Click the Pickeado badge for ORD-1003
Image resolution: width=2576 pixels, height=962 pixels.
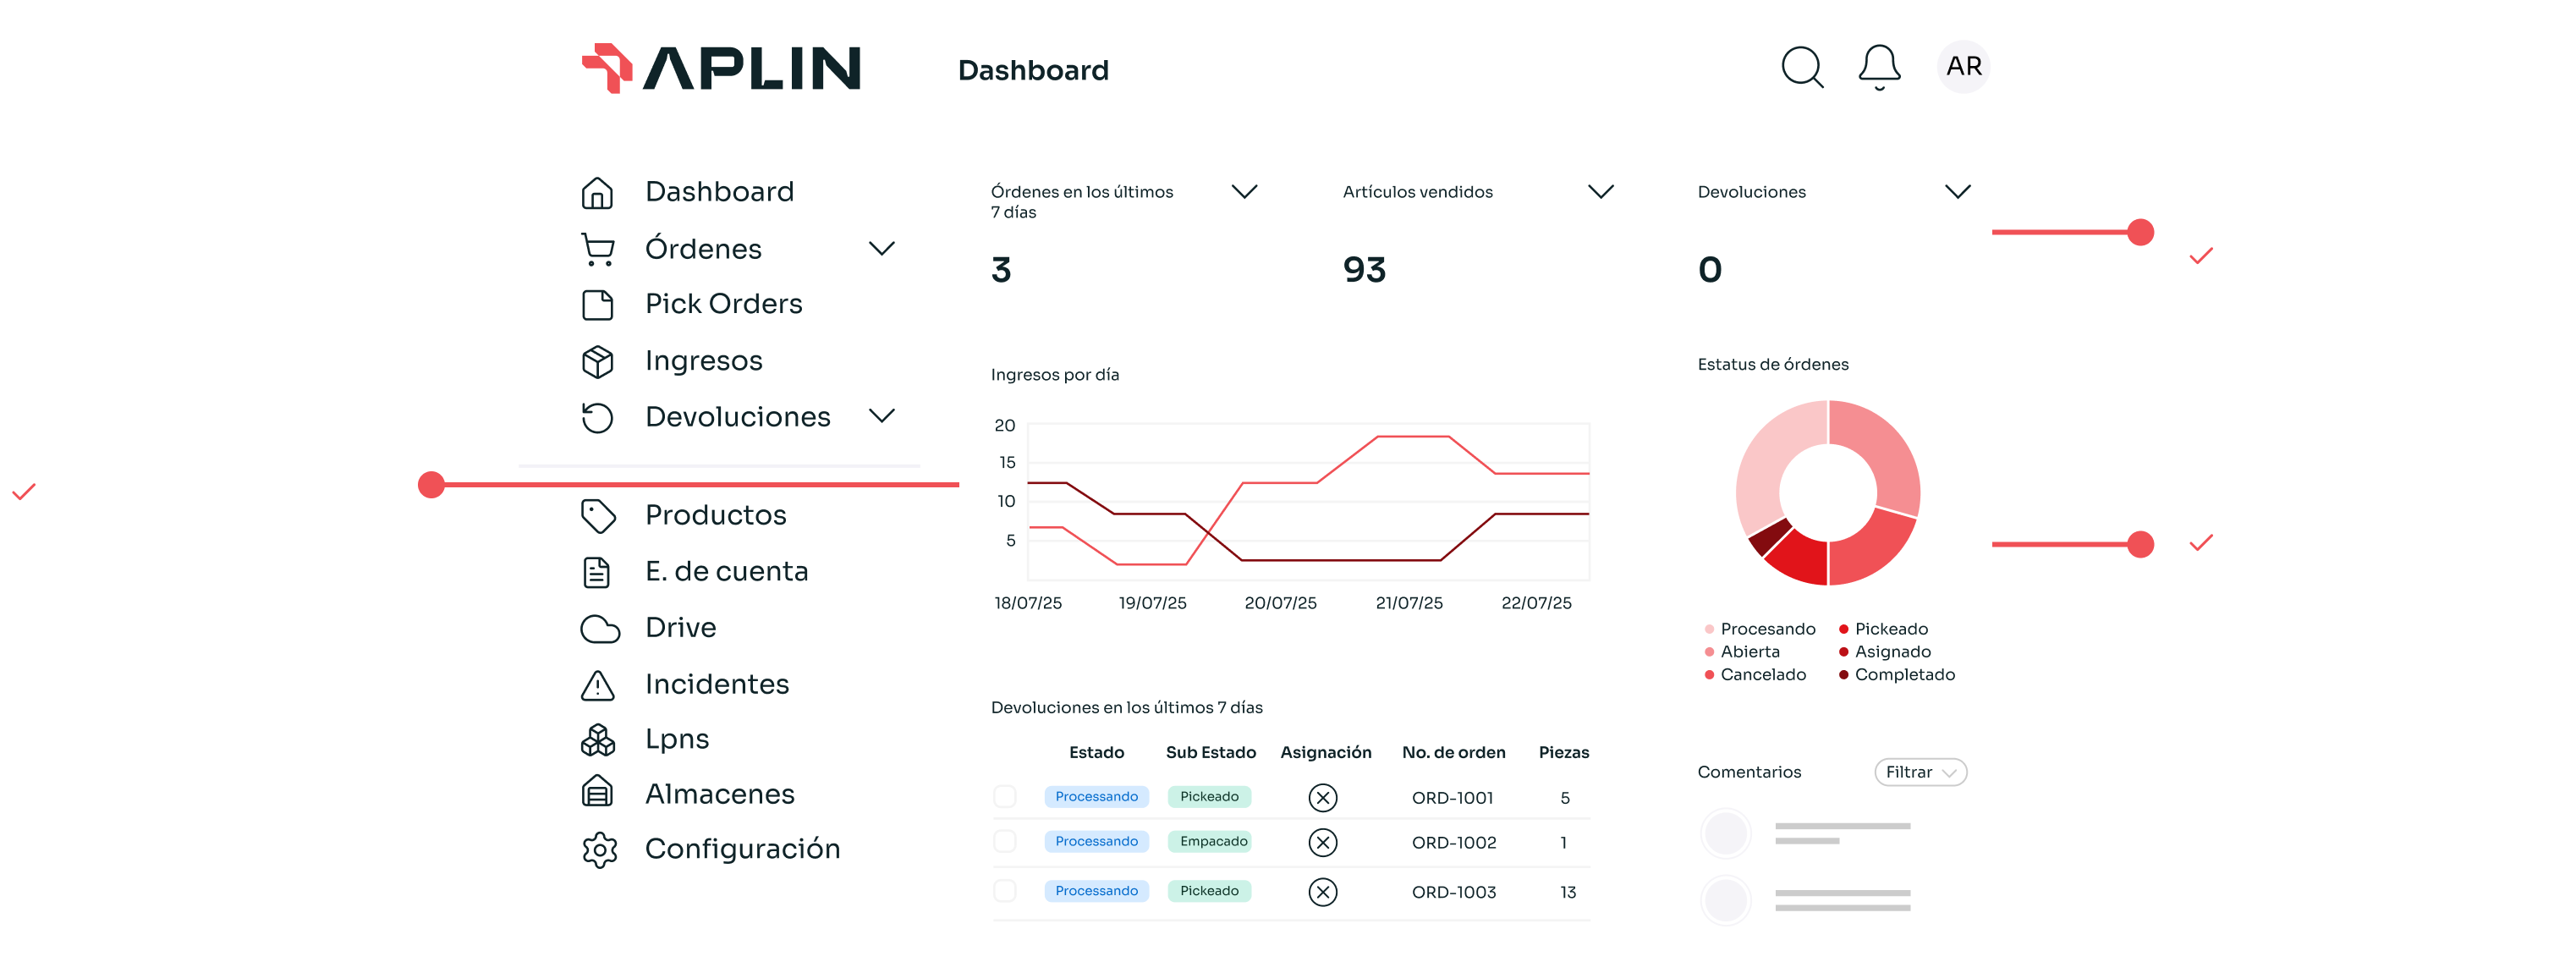click(x=1209, y=890)
